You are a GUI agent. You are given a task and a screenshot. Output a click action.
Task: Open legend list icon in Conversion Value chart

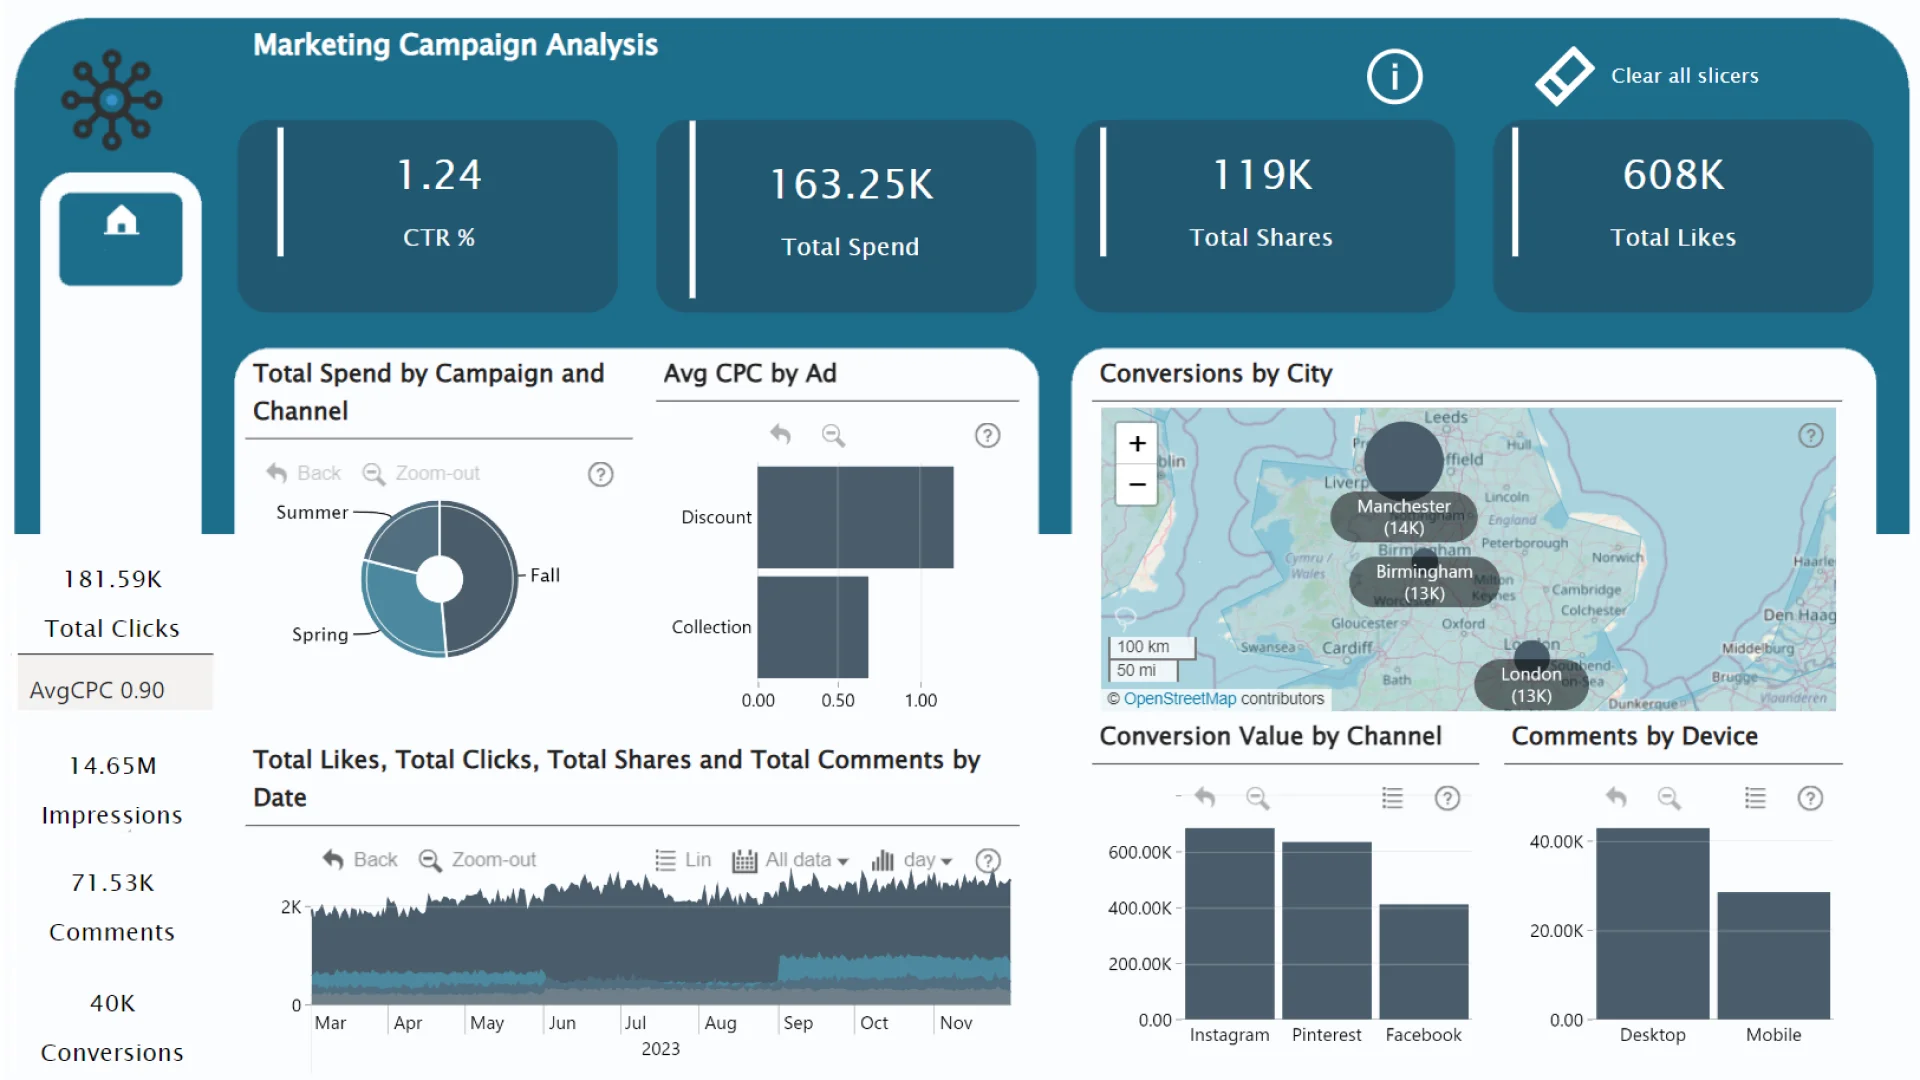pos(1392,798)
